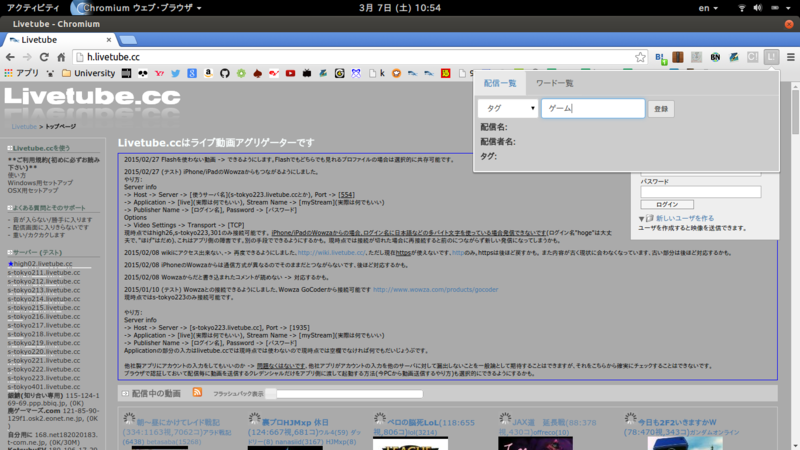Open the wiki.livetube.cc link
The width and height of the screenshot is (800, 450).
331,253
